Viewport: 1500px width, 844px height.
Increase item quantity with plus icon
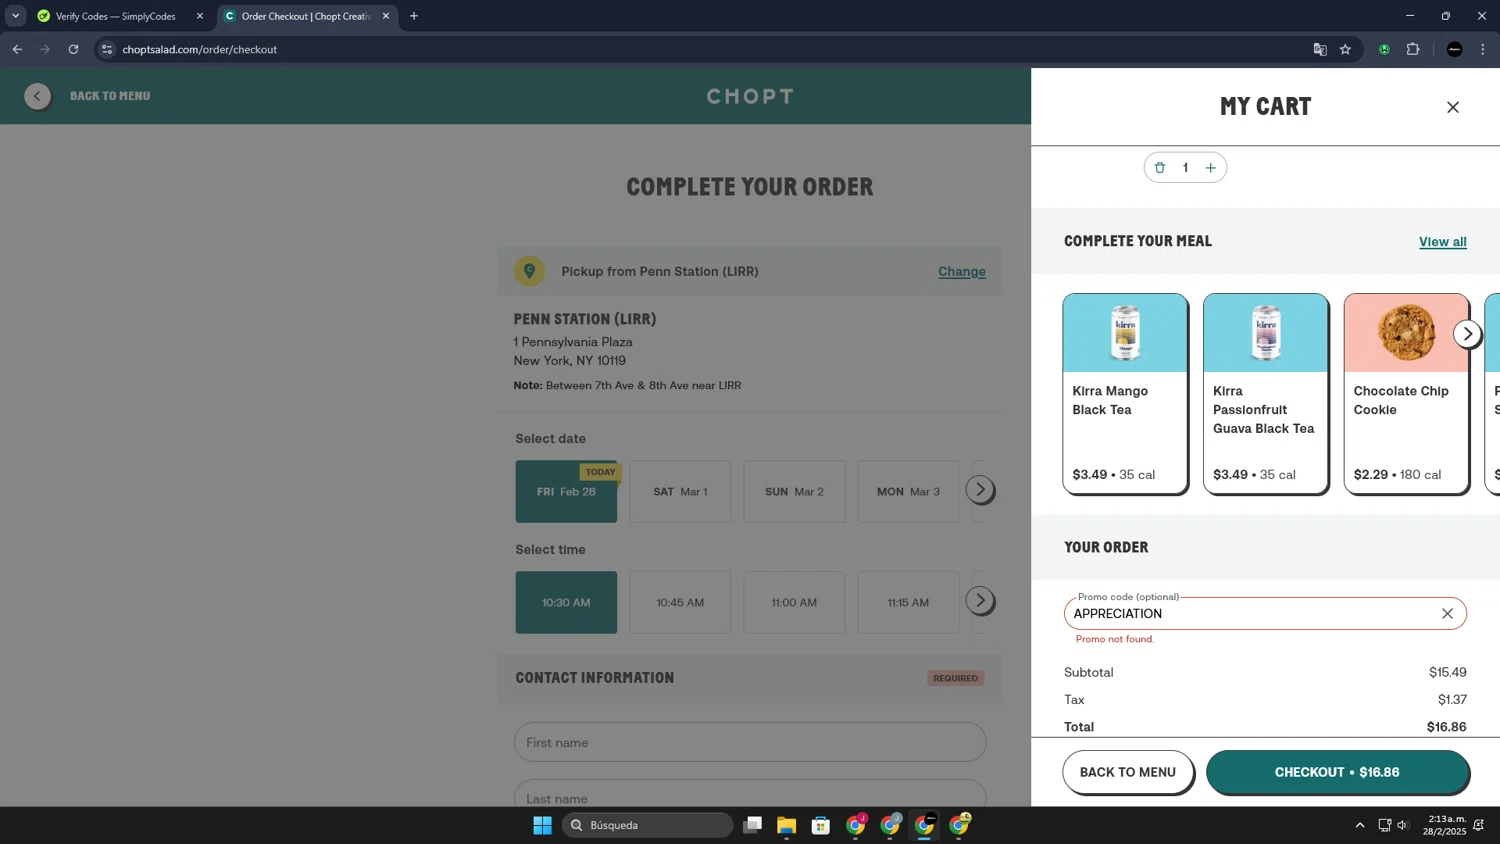(1211, 168)
